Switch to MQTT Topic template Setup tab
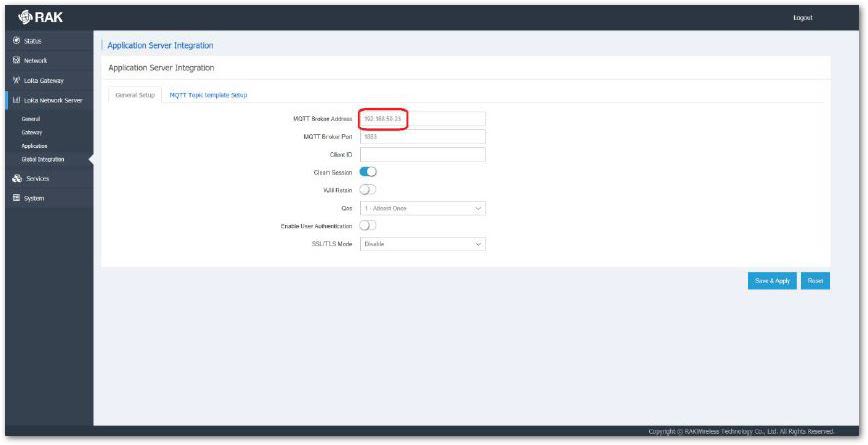This screenshot has width=868, height=445. click(x=208, y=95)
